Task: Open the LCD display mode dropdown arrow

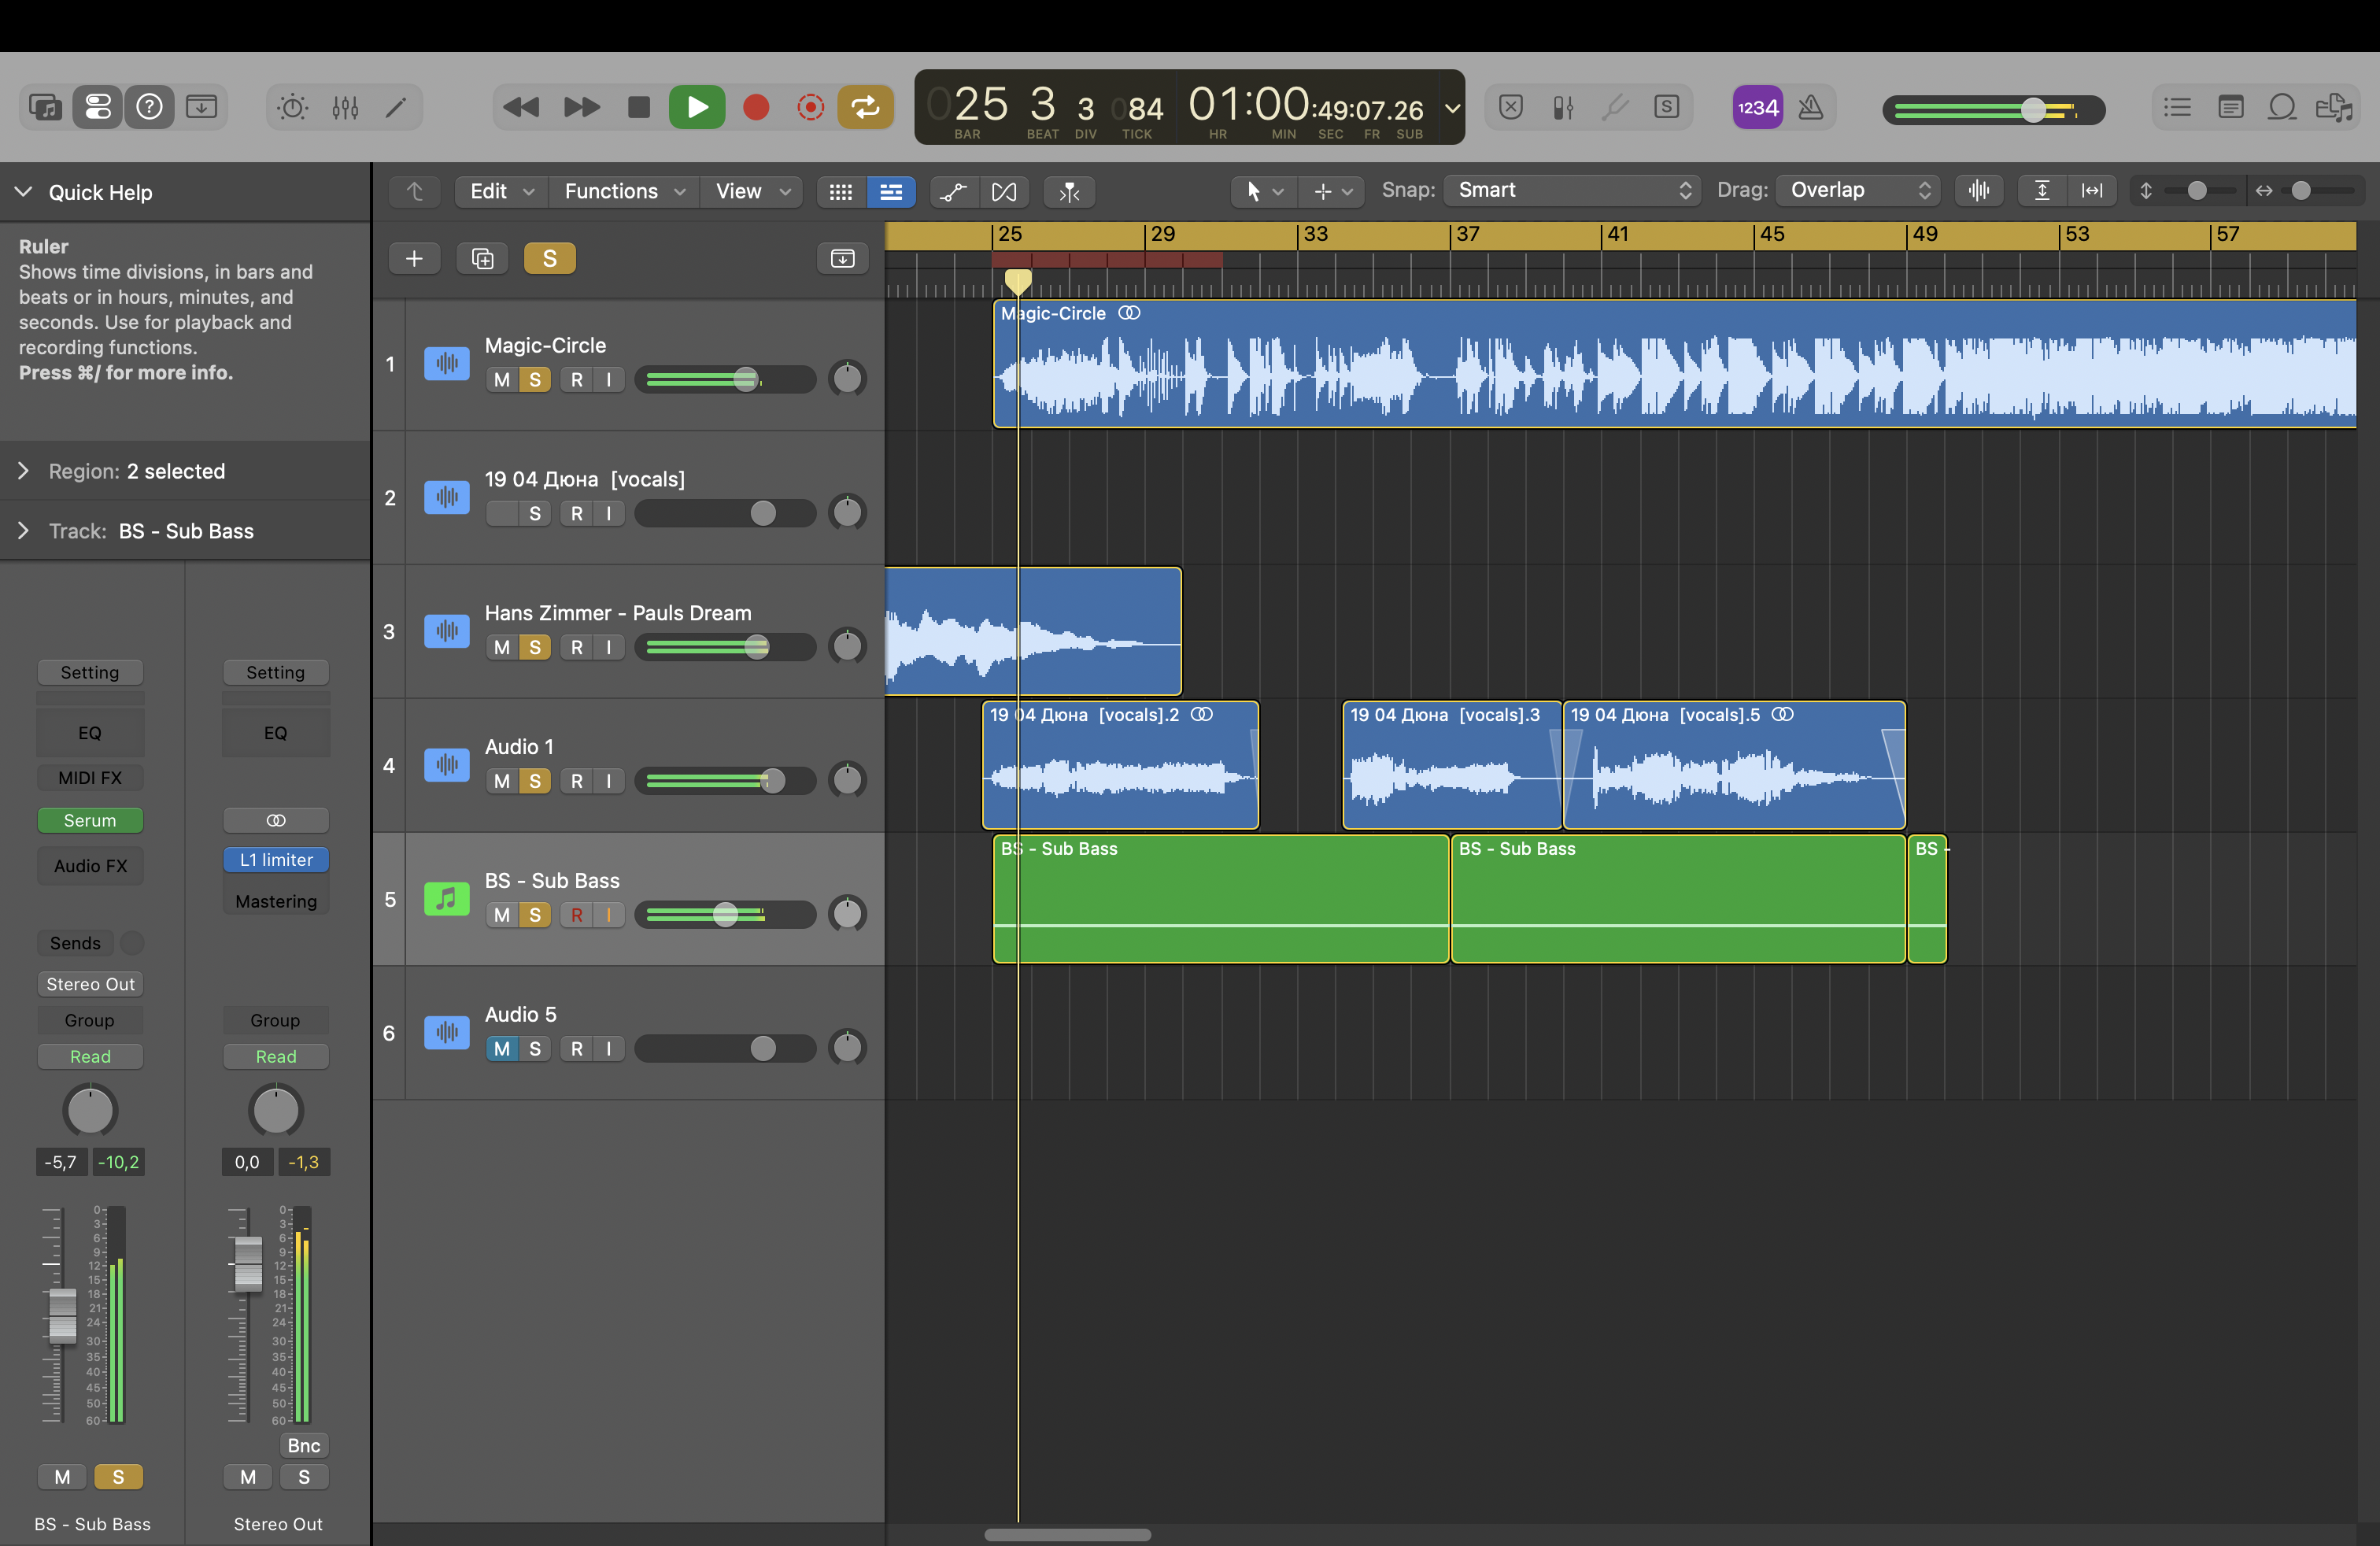Action: [1452, 108]
